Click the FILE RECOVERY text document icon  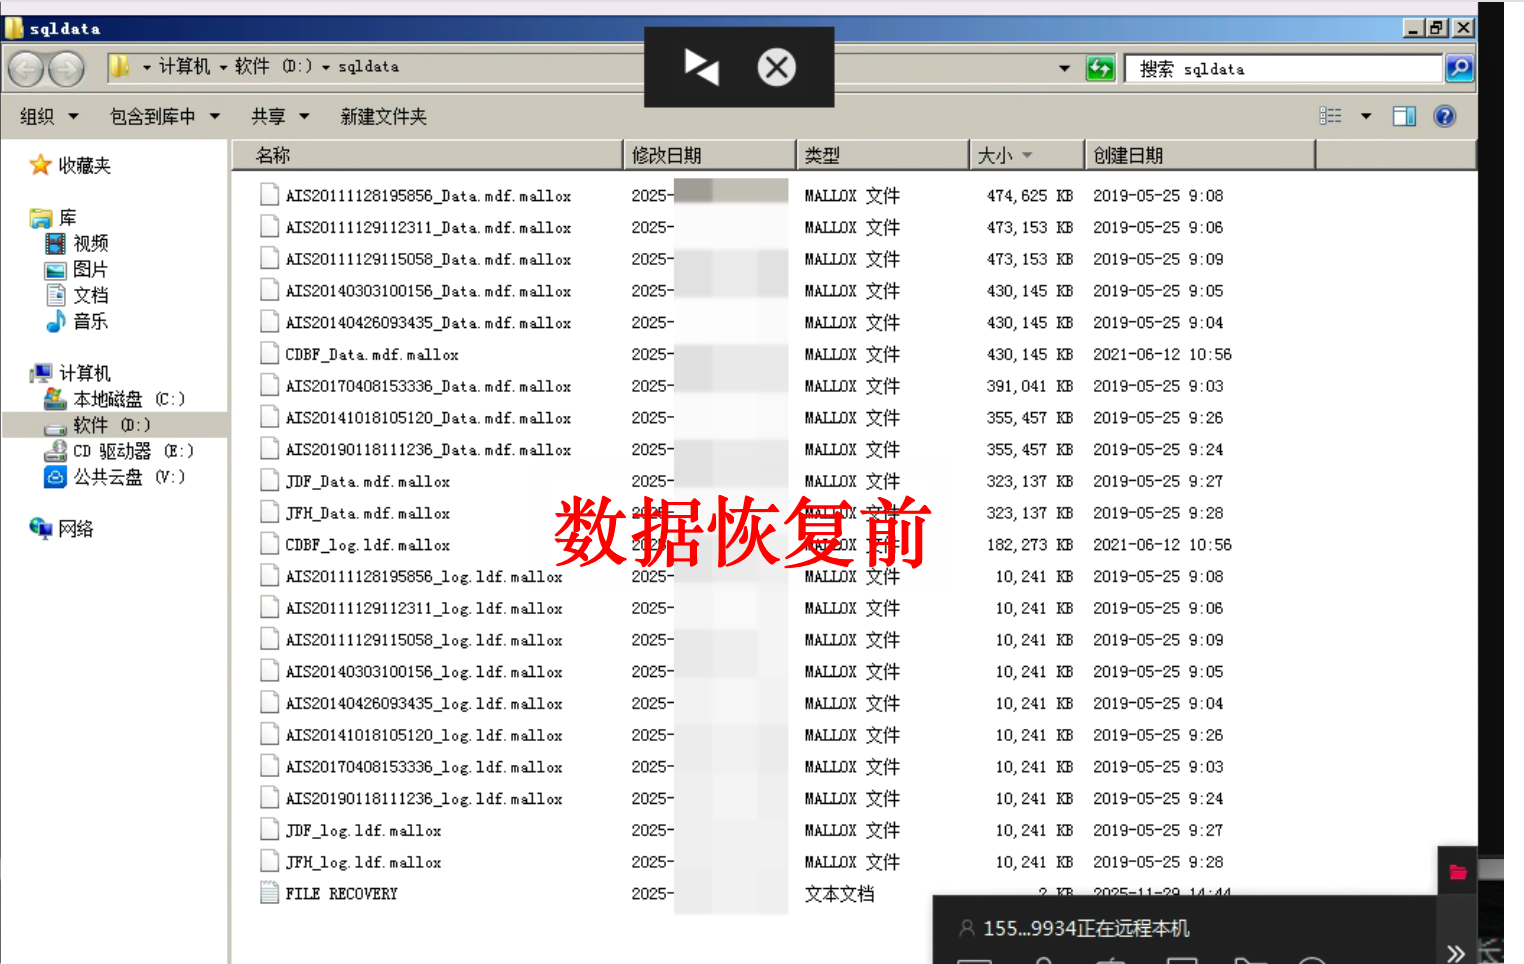[269, 893]
